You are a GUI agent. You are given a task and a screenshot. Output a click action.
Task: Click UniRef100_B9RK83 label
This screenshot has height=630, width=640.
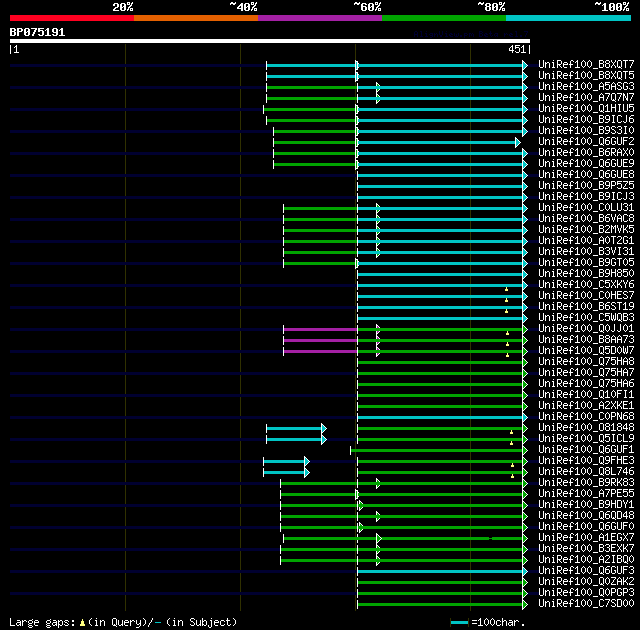coord(586,483)
